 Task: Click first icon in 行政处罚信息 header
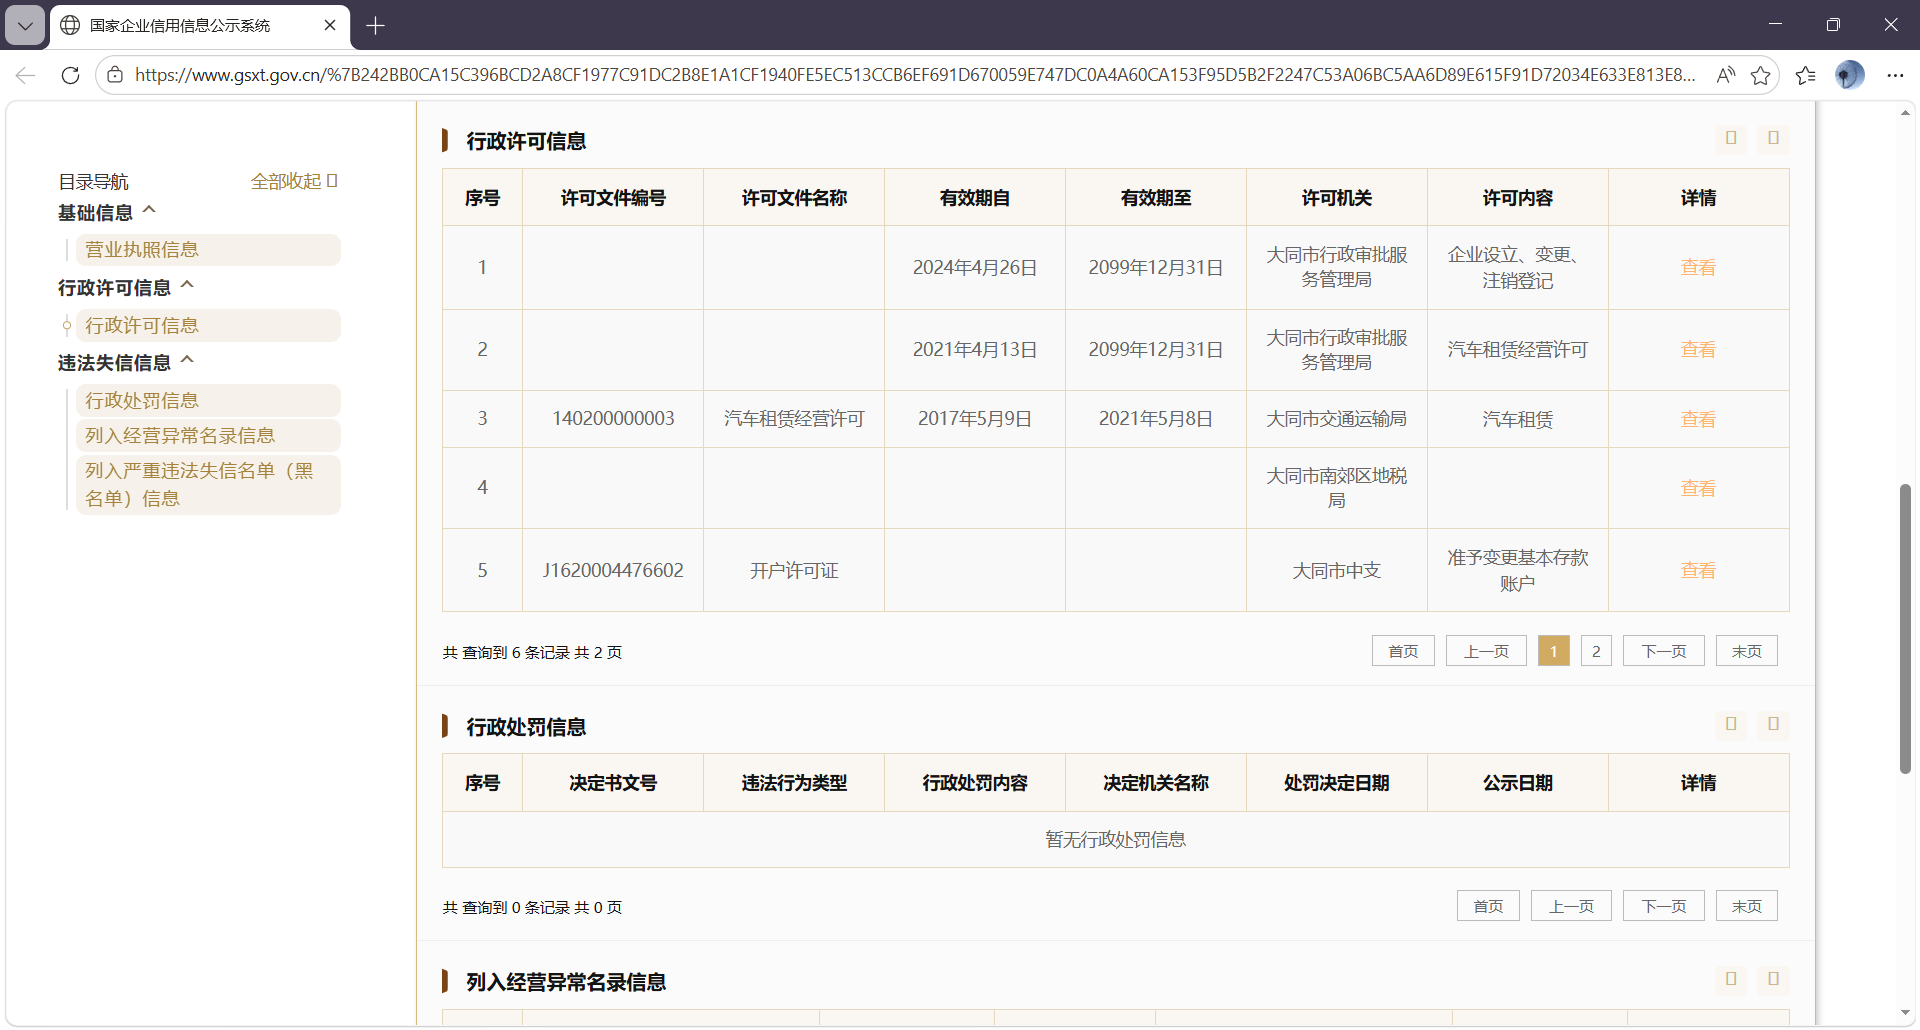point(1731,724)
